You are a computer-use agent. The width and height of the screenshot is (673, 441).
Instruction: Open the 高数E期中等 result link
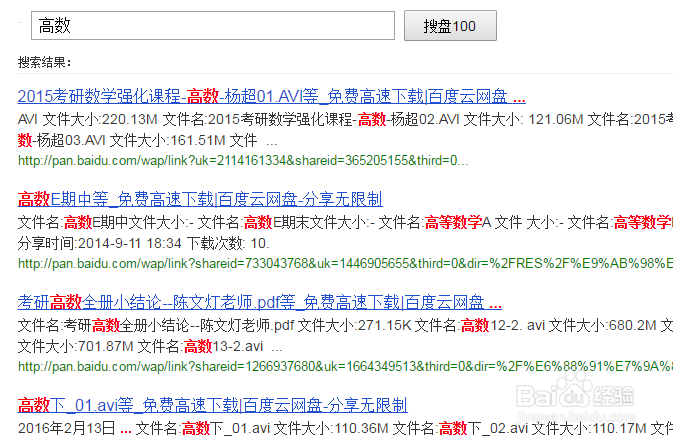[x=200, y=199]
